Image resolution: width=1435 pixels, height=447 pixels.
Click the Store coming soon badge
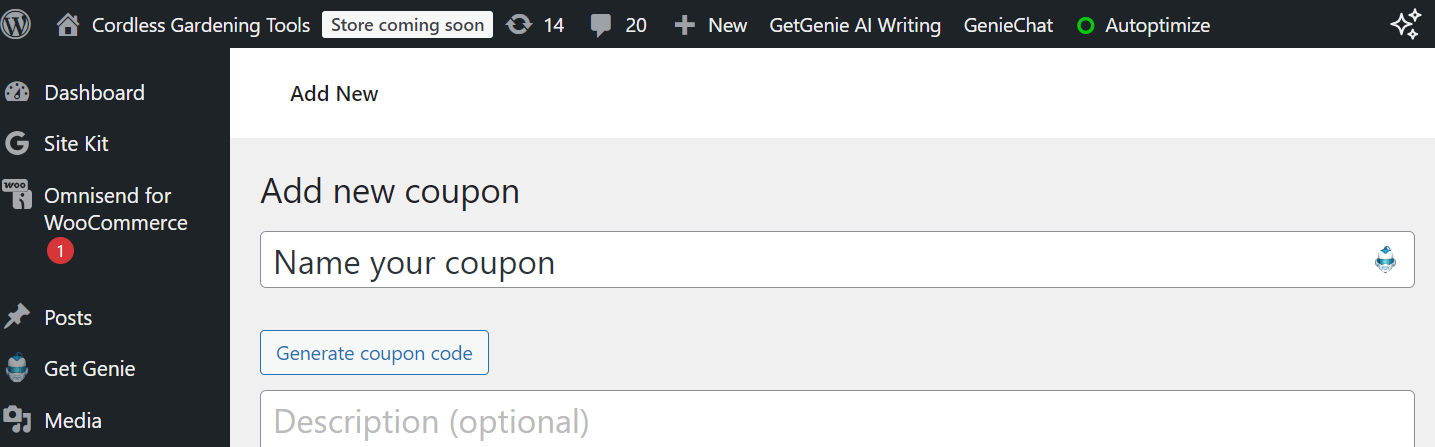pyautogui.click(x=407, y=25)
